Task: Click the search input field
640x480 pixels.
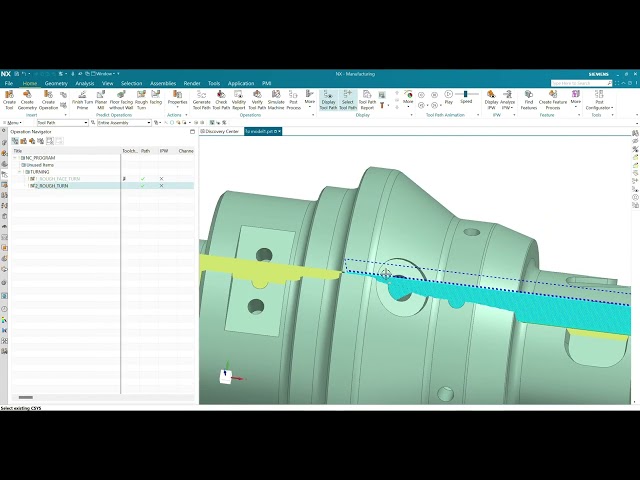Action: (x=579, y=83)
